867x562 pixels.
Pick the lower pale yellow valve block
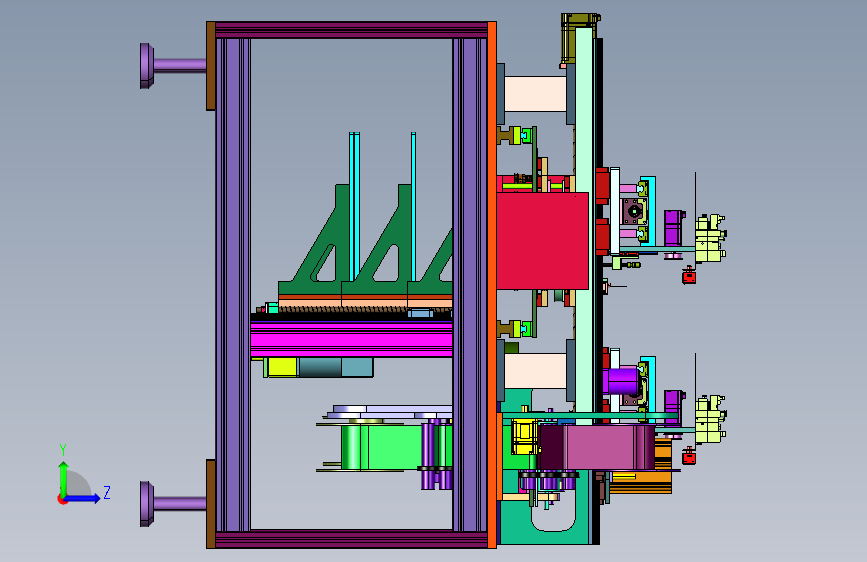point(711,419)
